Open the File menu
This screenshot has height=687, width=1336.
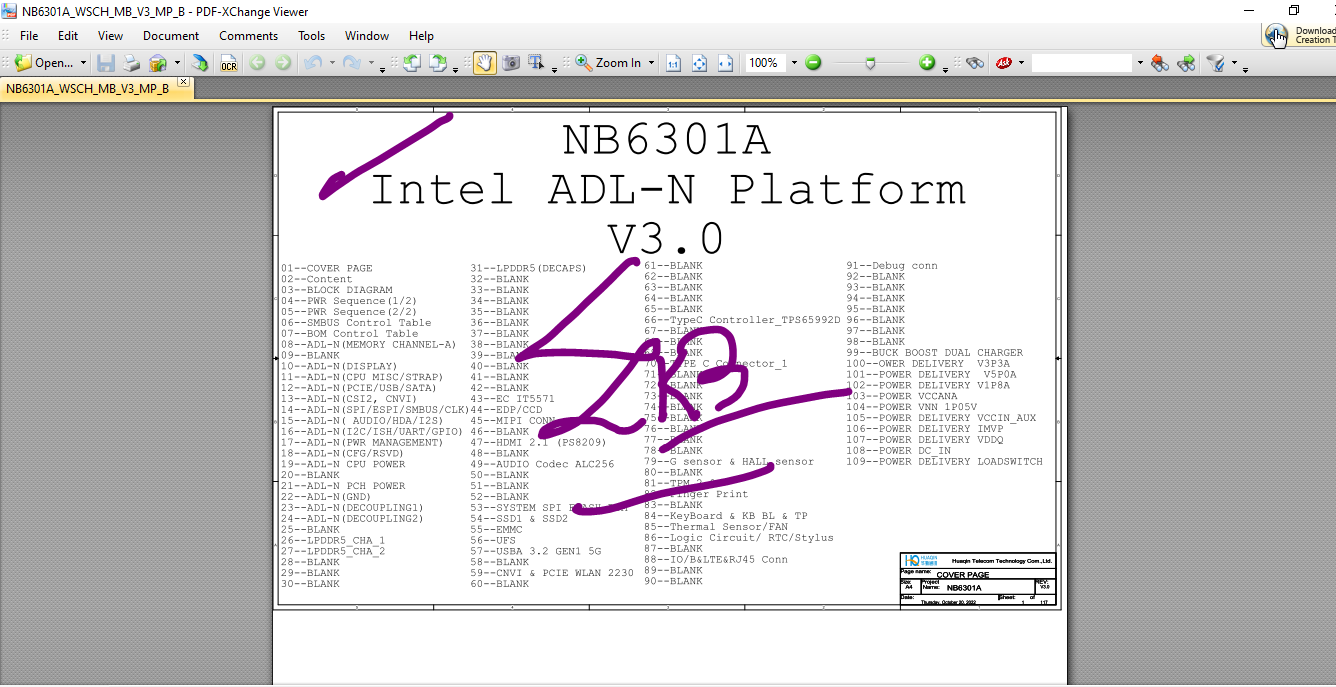tap(29, 35)
